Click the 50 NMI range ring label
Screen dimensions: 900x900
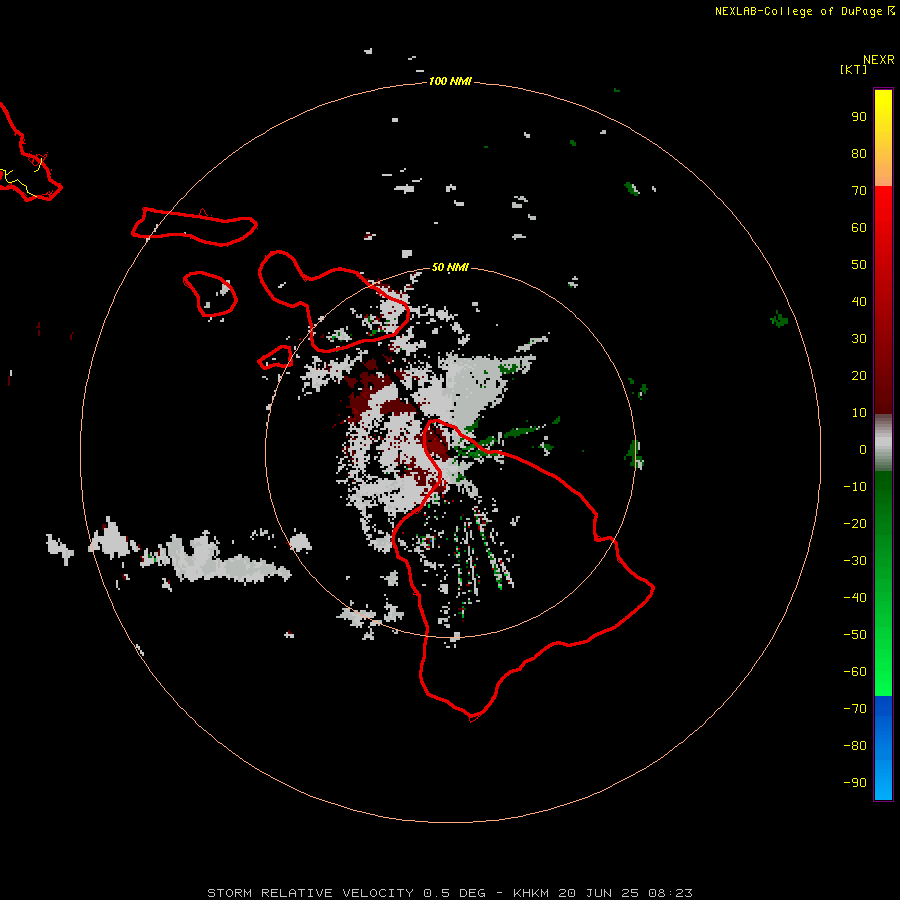click(x=450, y=267)
